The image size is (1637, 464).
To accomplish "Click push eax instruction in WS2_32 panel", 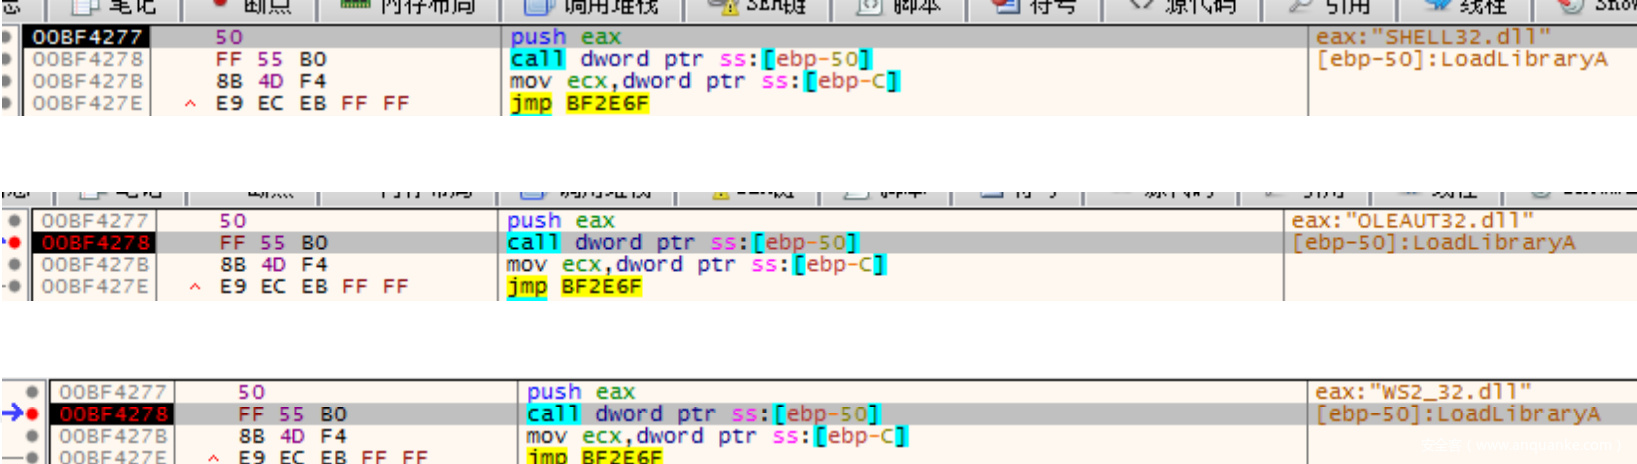I will pyautogui.click(x=581, y=392).
